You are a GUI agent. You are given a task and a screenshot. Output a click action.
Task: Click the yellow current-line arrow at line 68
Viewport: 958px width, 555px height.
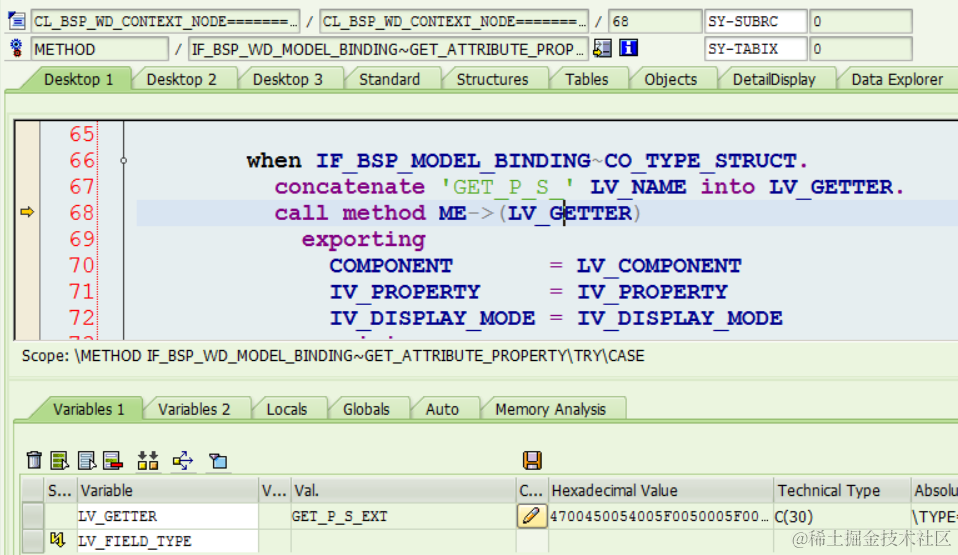click(27, 212)
